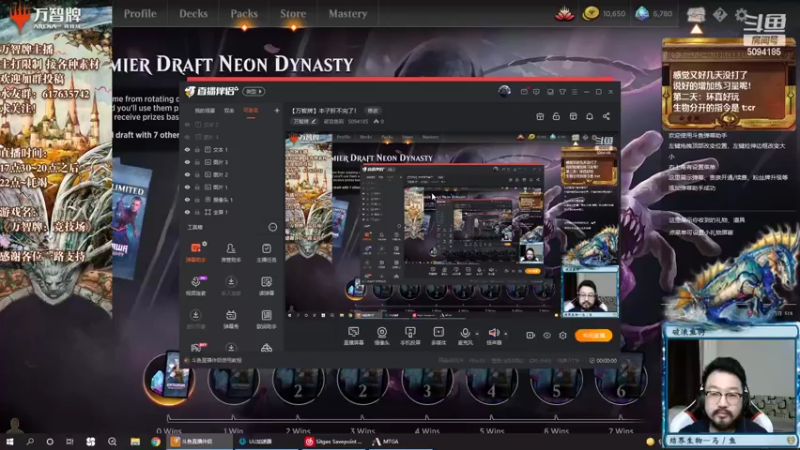Screen dimensions: 800x450
Task: Select the 摄像头 1 layer row
Action: click(x=232, y=199)
